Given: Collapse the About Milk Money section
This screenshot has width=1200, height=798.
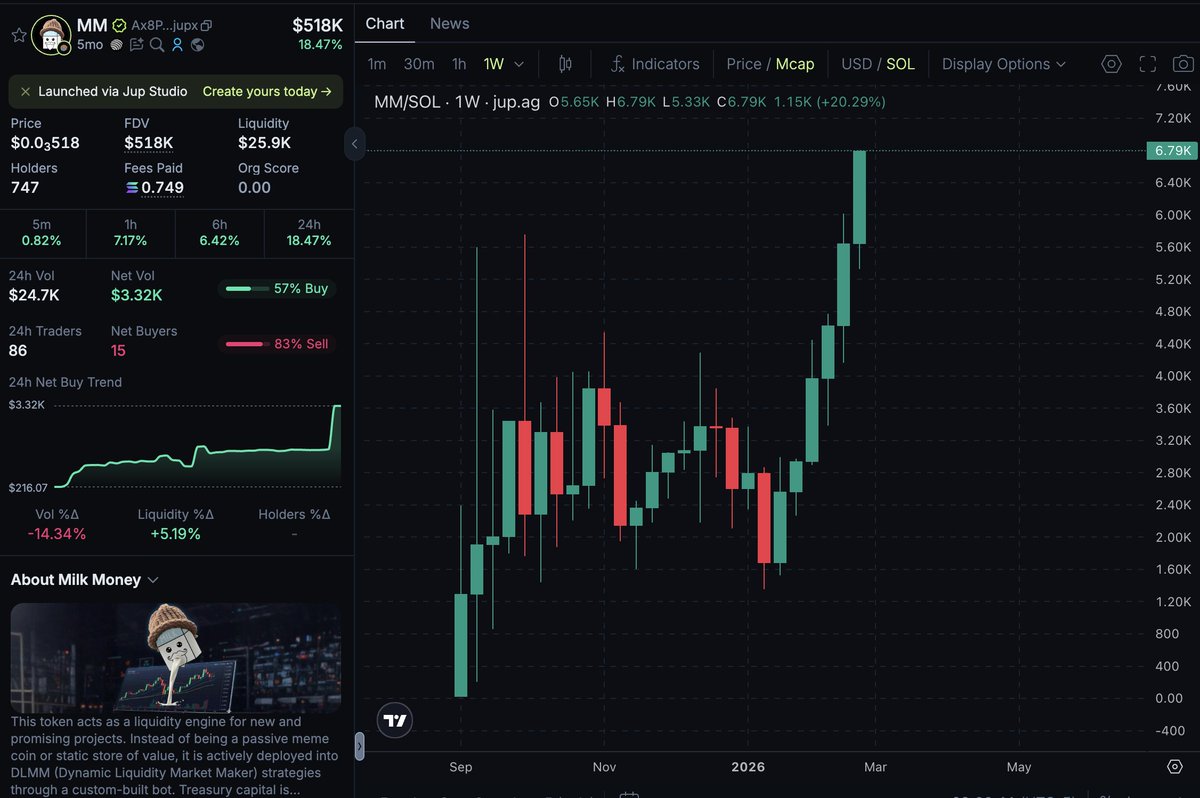Looking at the screenshot, I should pos(152,579).
